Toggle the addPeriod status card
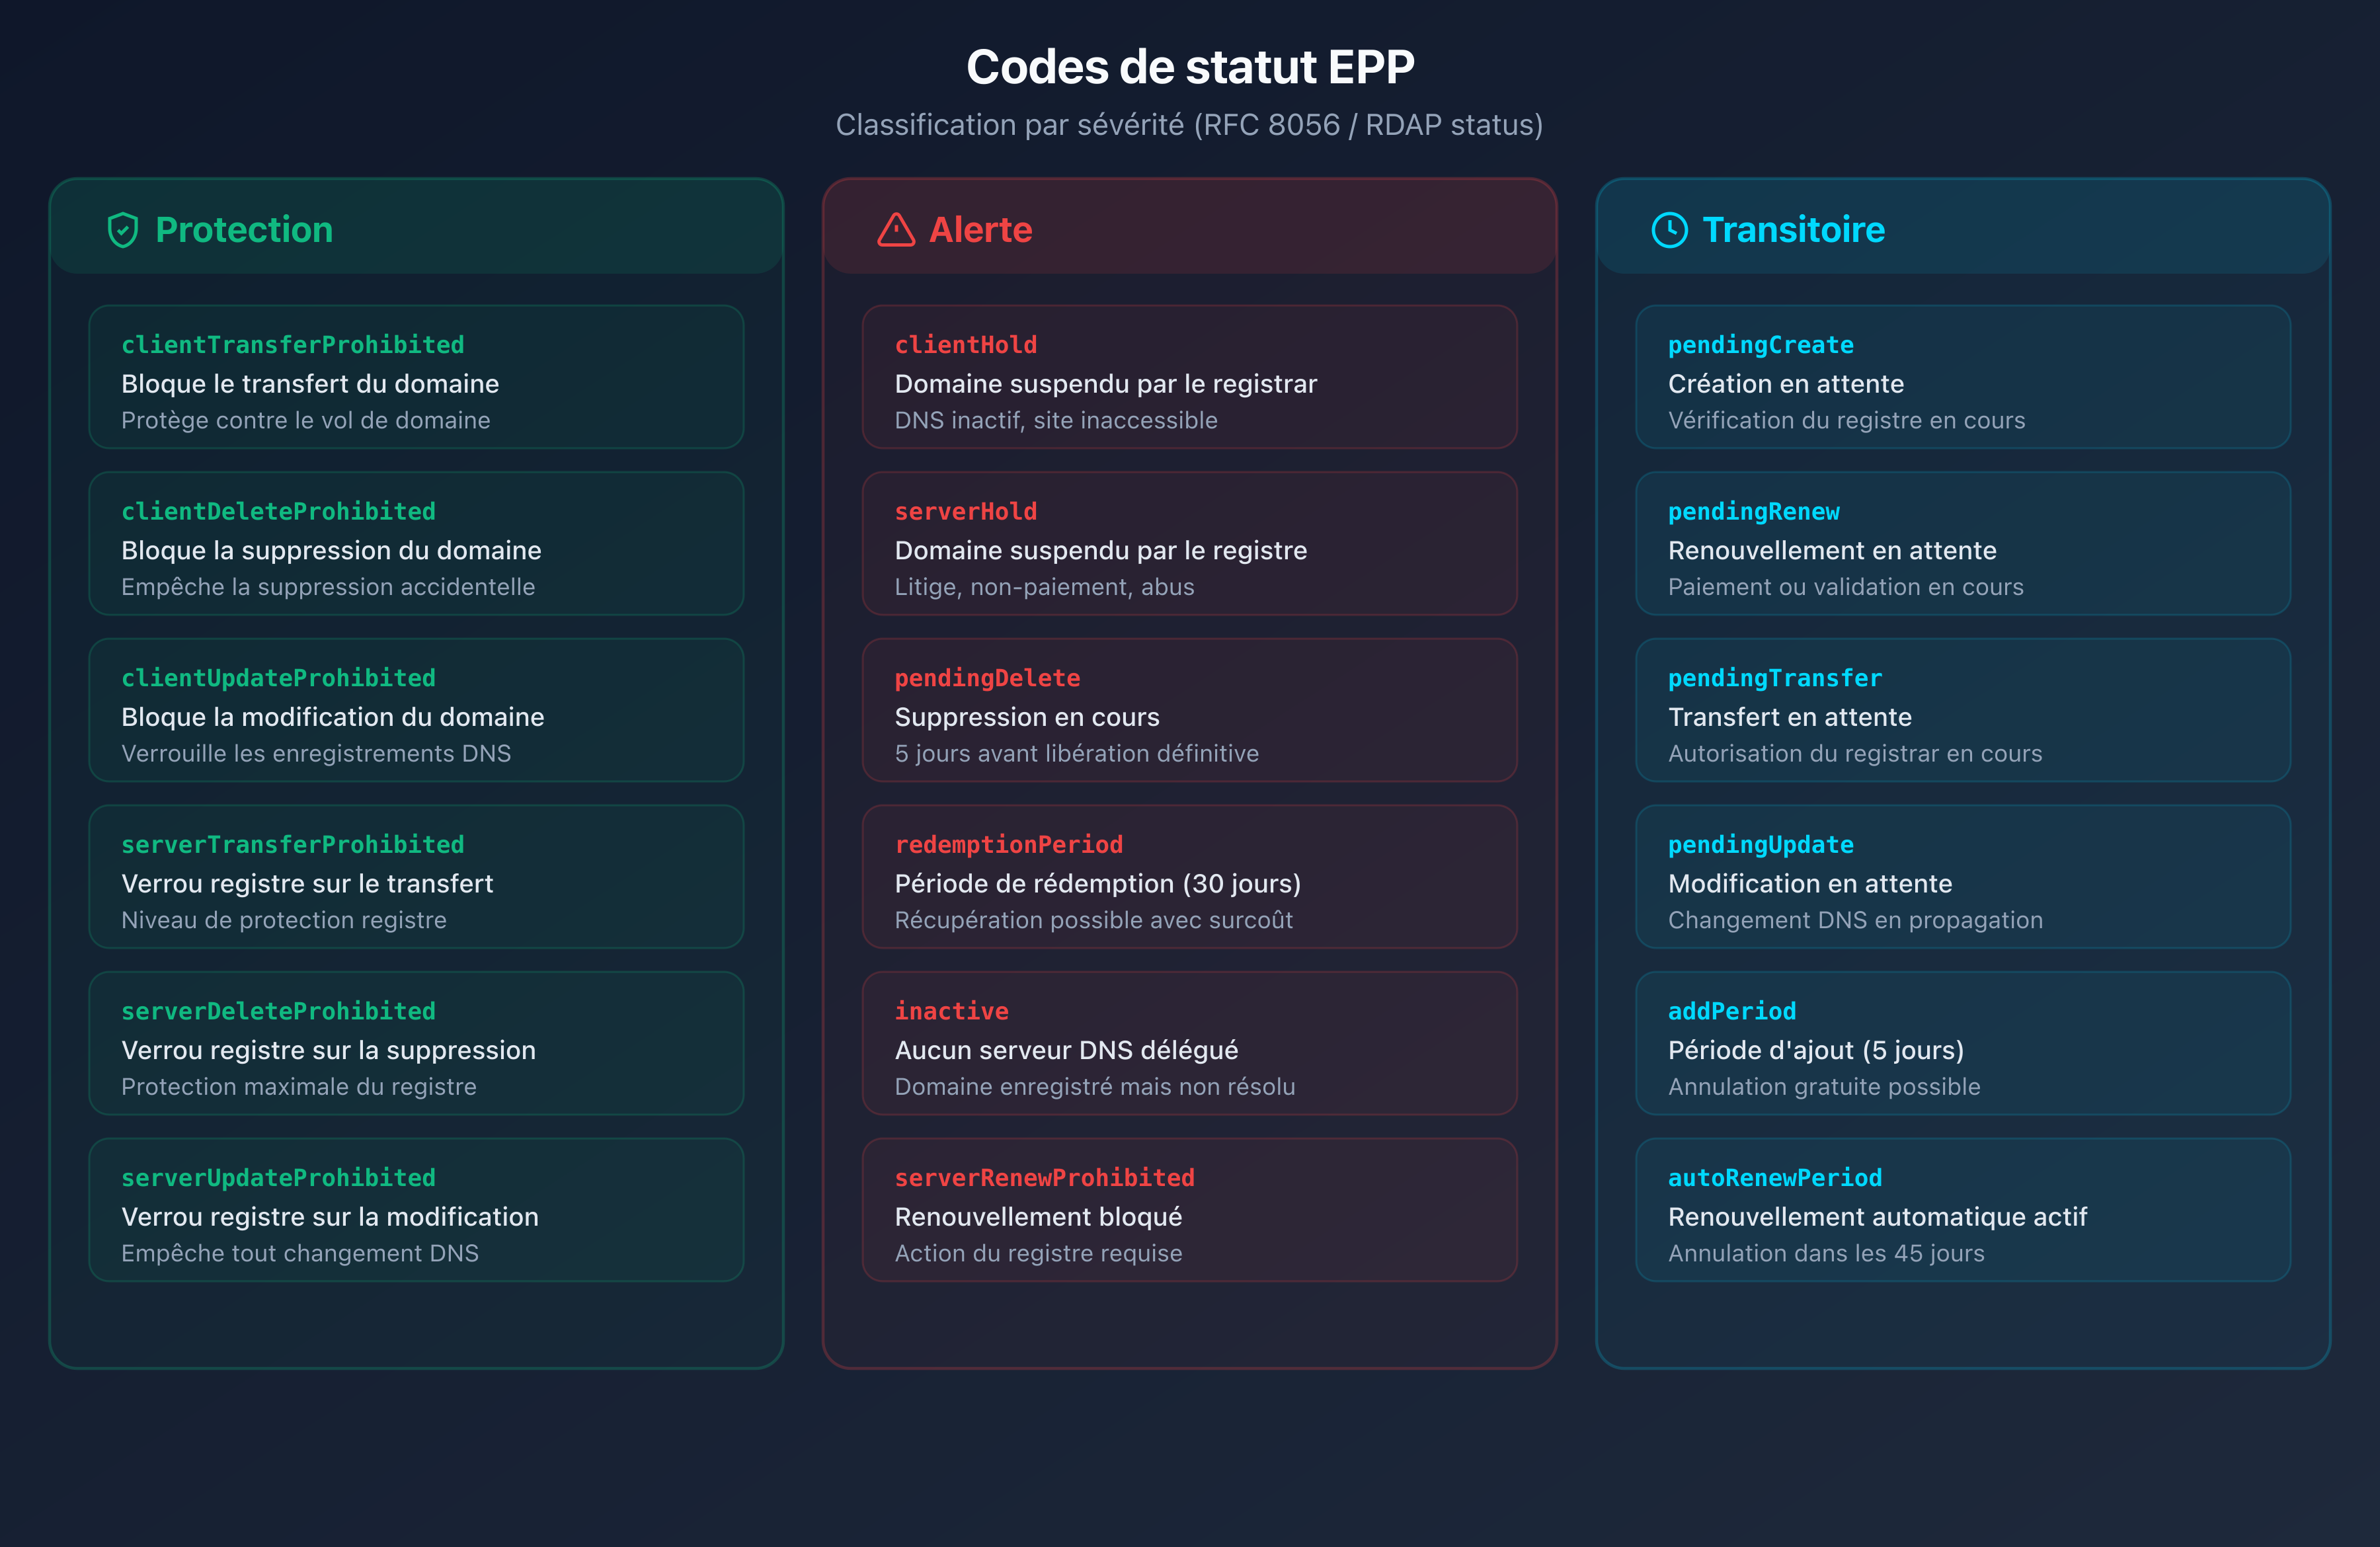The image size is (2380, 1547). coord(1963,1043)
